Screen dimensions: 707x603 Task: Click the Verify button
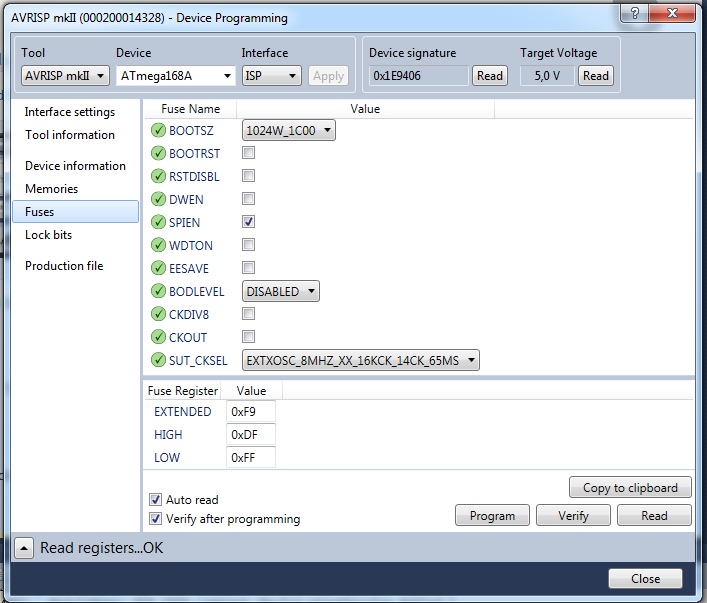(x=573, y=516)
